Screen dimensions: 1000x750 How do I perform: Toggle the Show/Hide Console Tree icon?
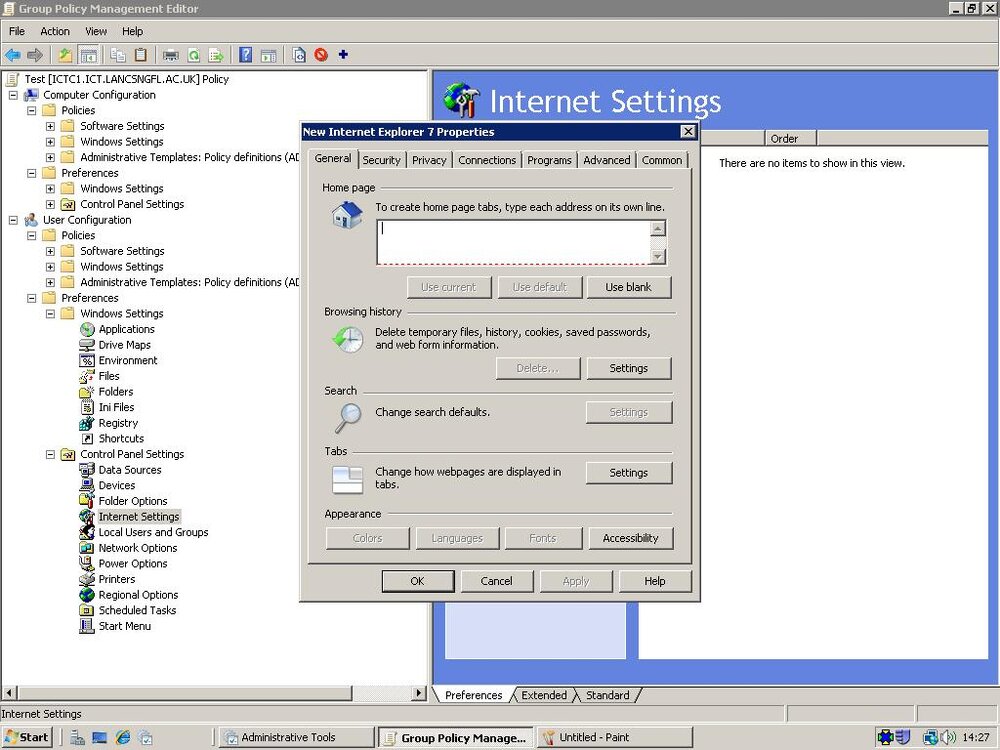88,55
